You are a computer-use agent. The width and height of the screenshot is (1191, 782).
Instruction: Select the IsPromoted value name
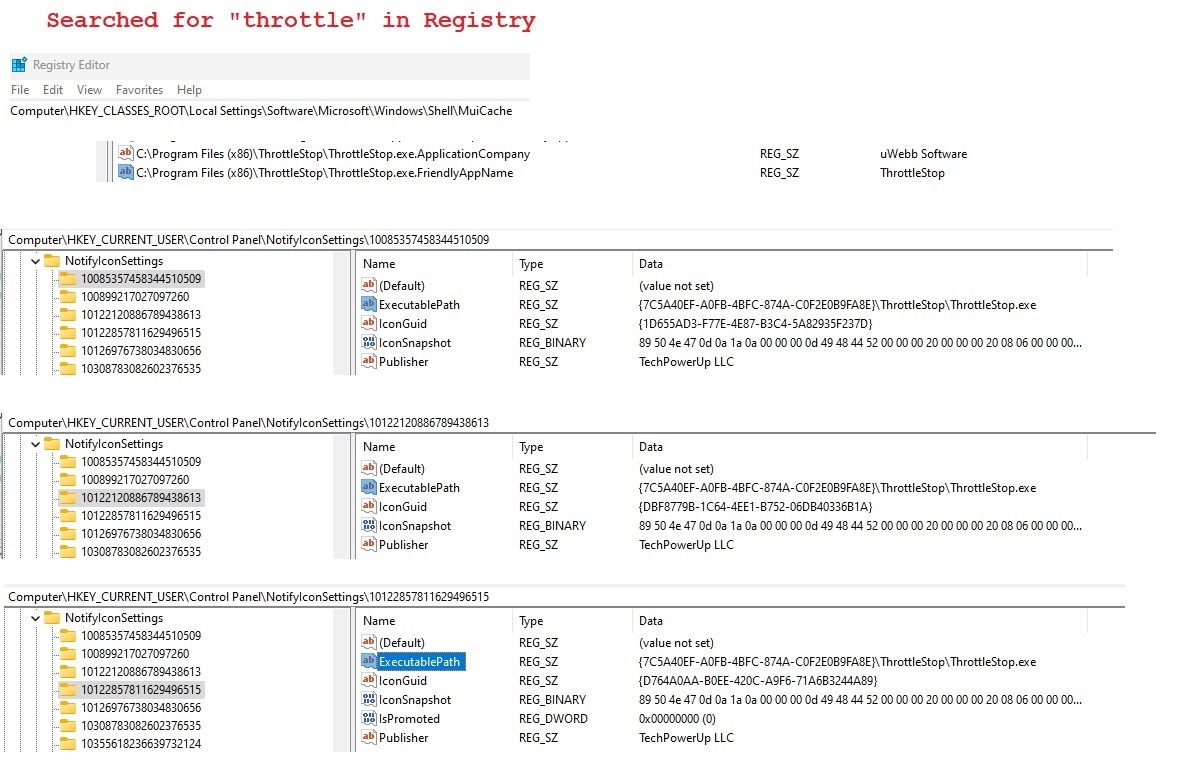[x=409, y=719]
